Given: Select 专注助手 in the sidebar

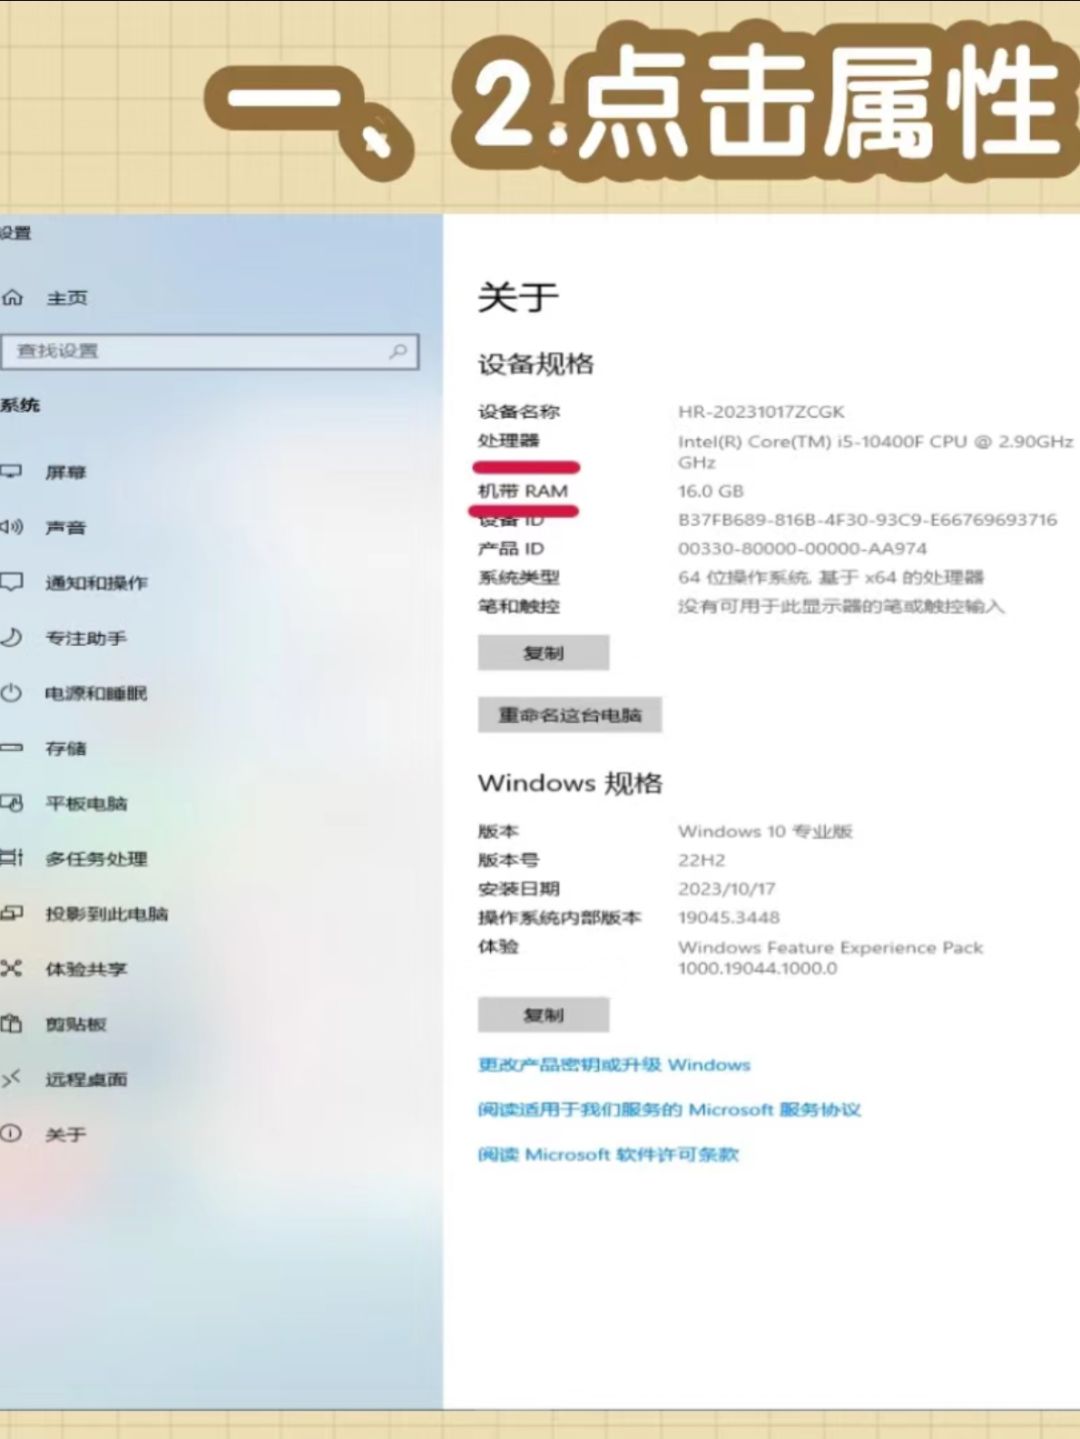Looking at the screenshot, I should pyautogui.click(x=86, y=637).
